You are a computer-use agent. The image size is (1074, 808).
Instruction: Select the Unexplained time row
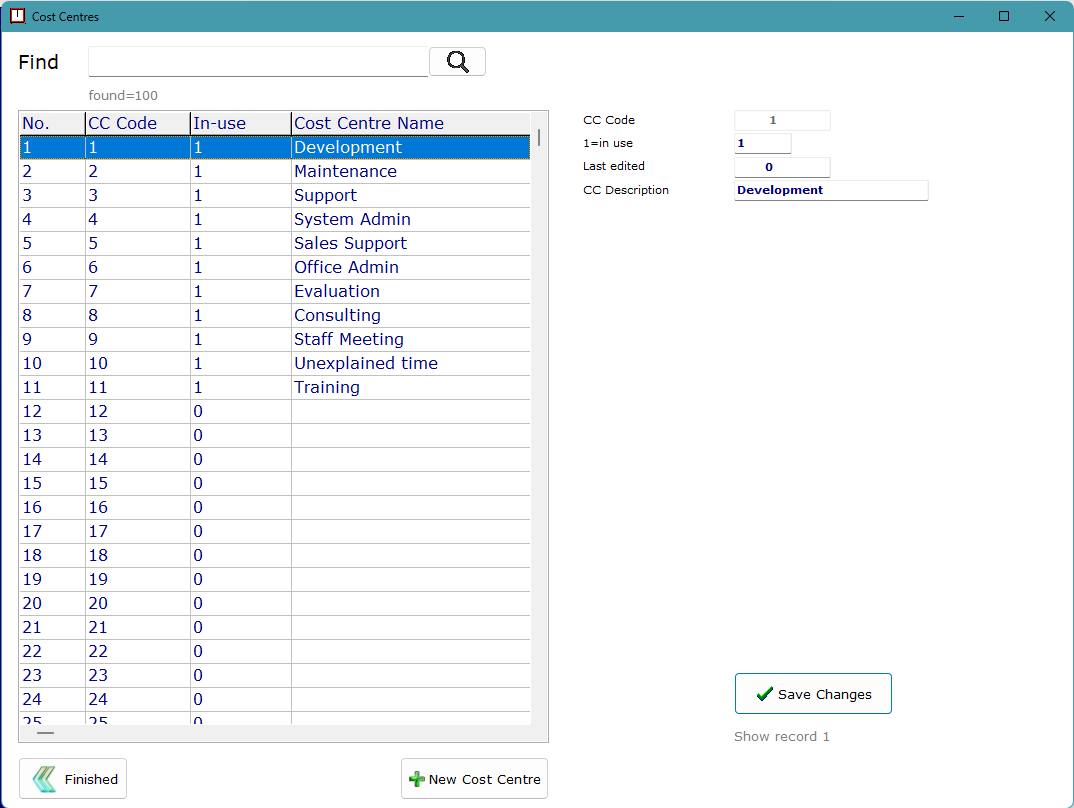tap(365, 363)
